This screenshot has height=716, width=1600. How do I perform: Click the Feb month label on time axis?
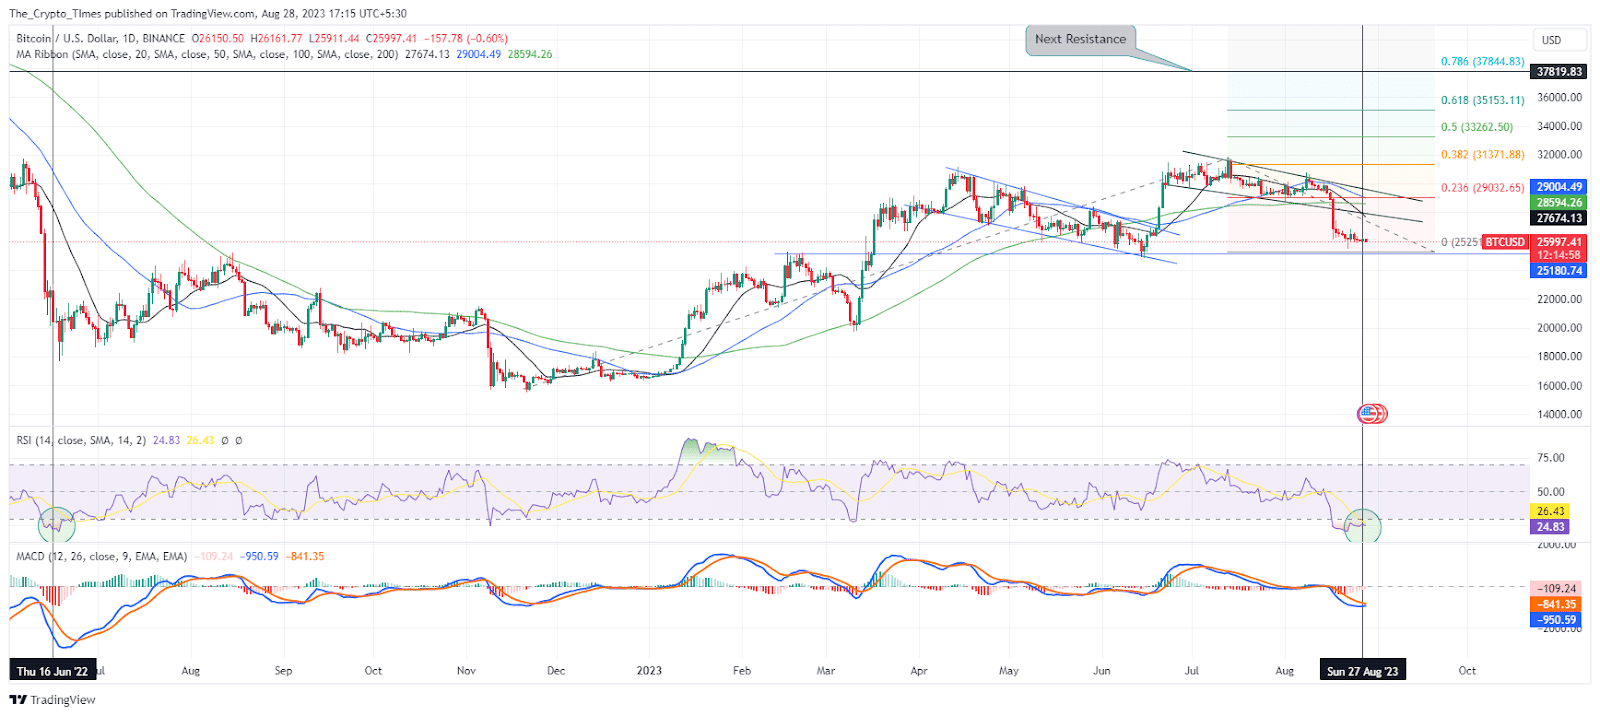point(741,671)
